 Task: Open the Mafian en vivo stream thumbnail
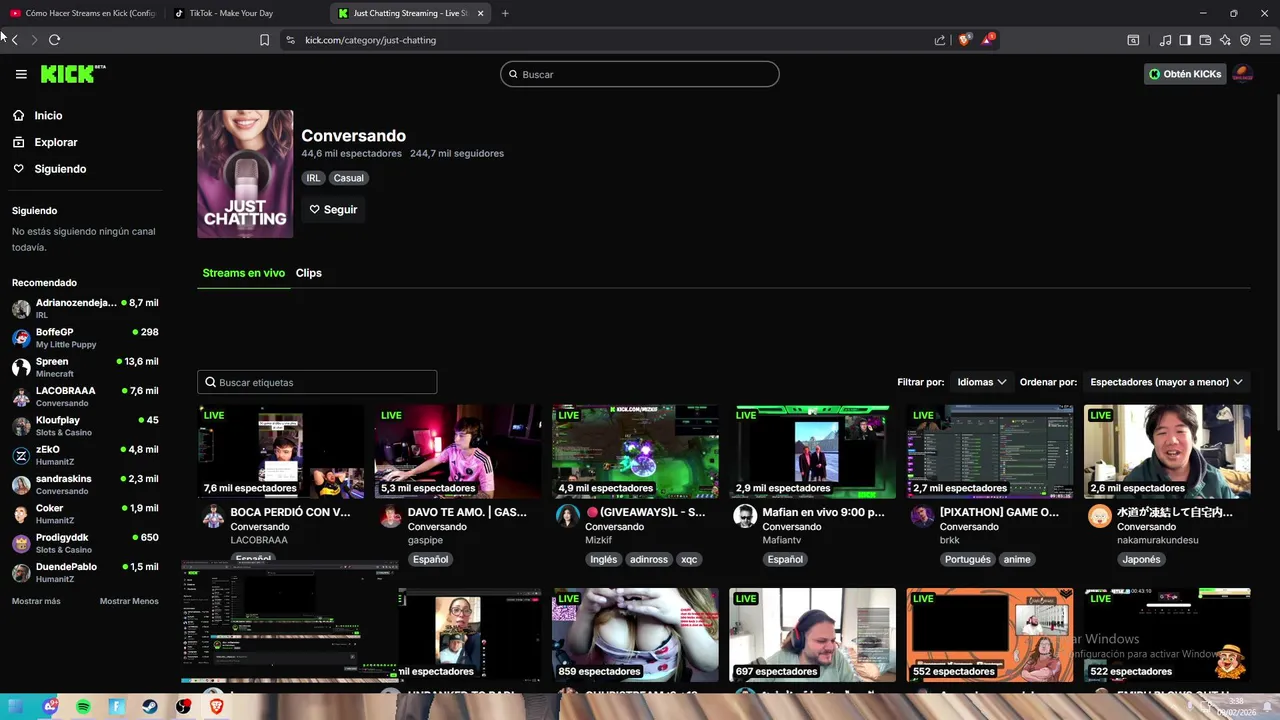point(813,451)
